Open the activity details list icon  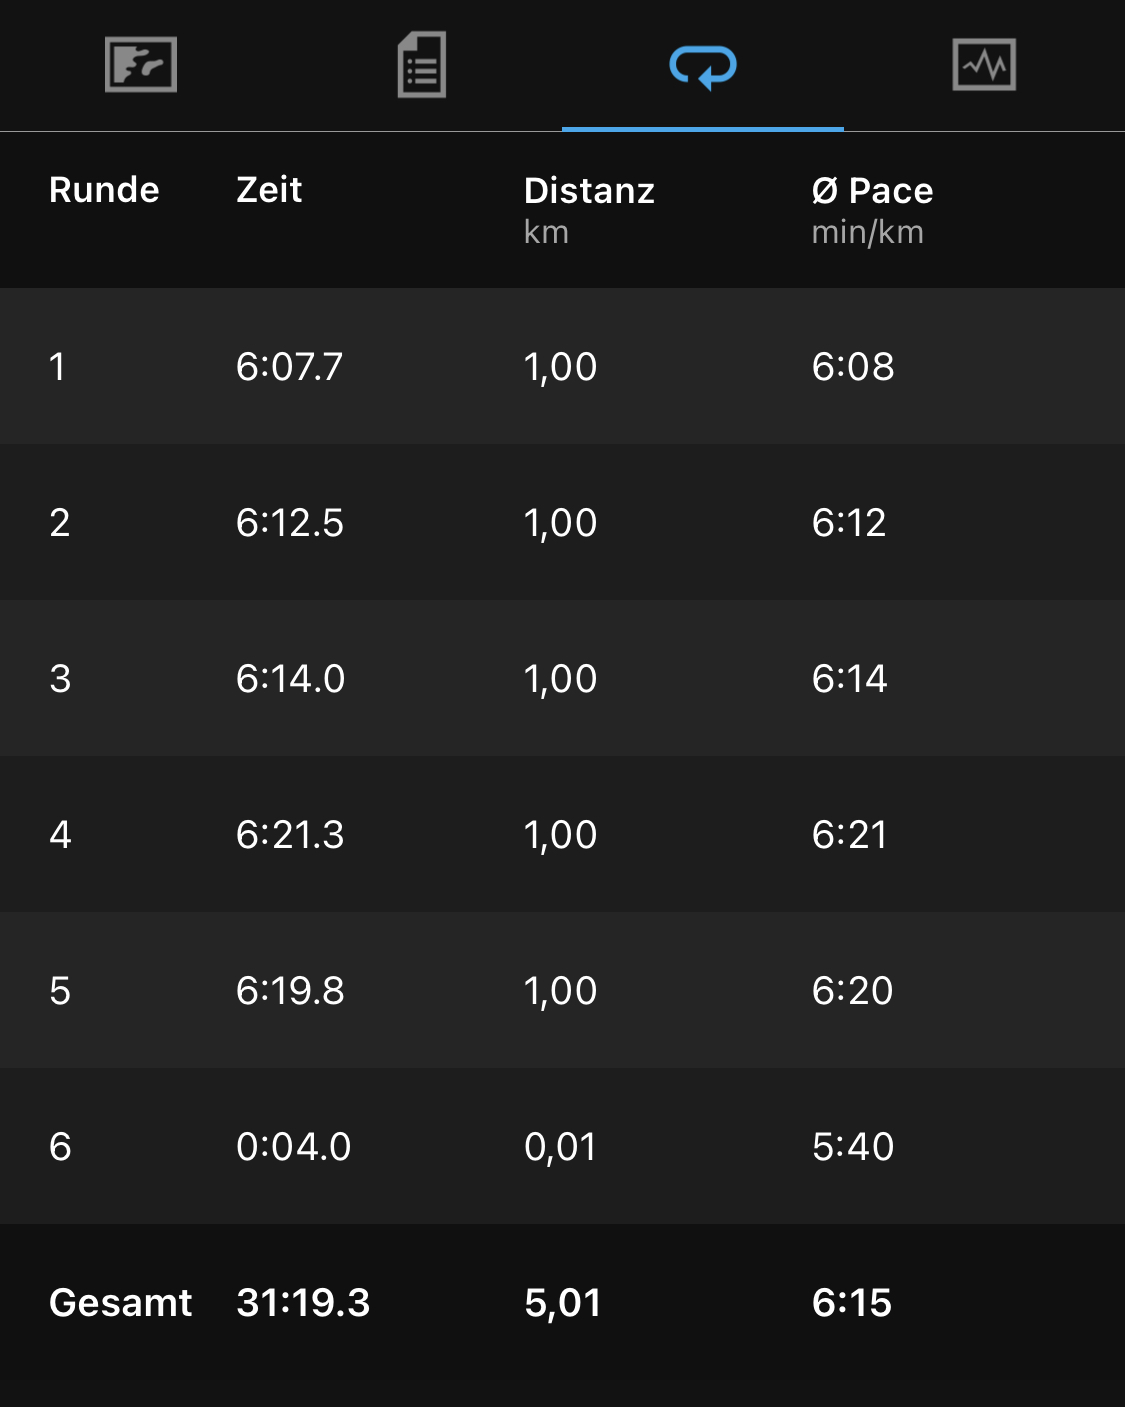(x=422, y=65)
